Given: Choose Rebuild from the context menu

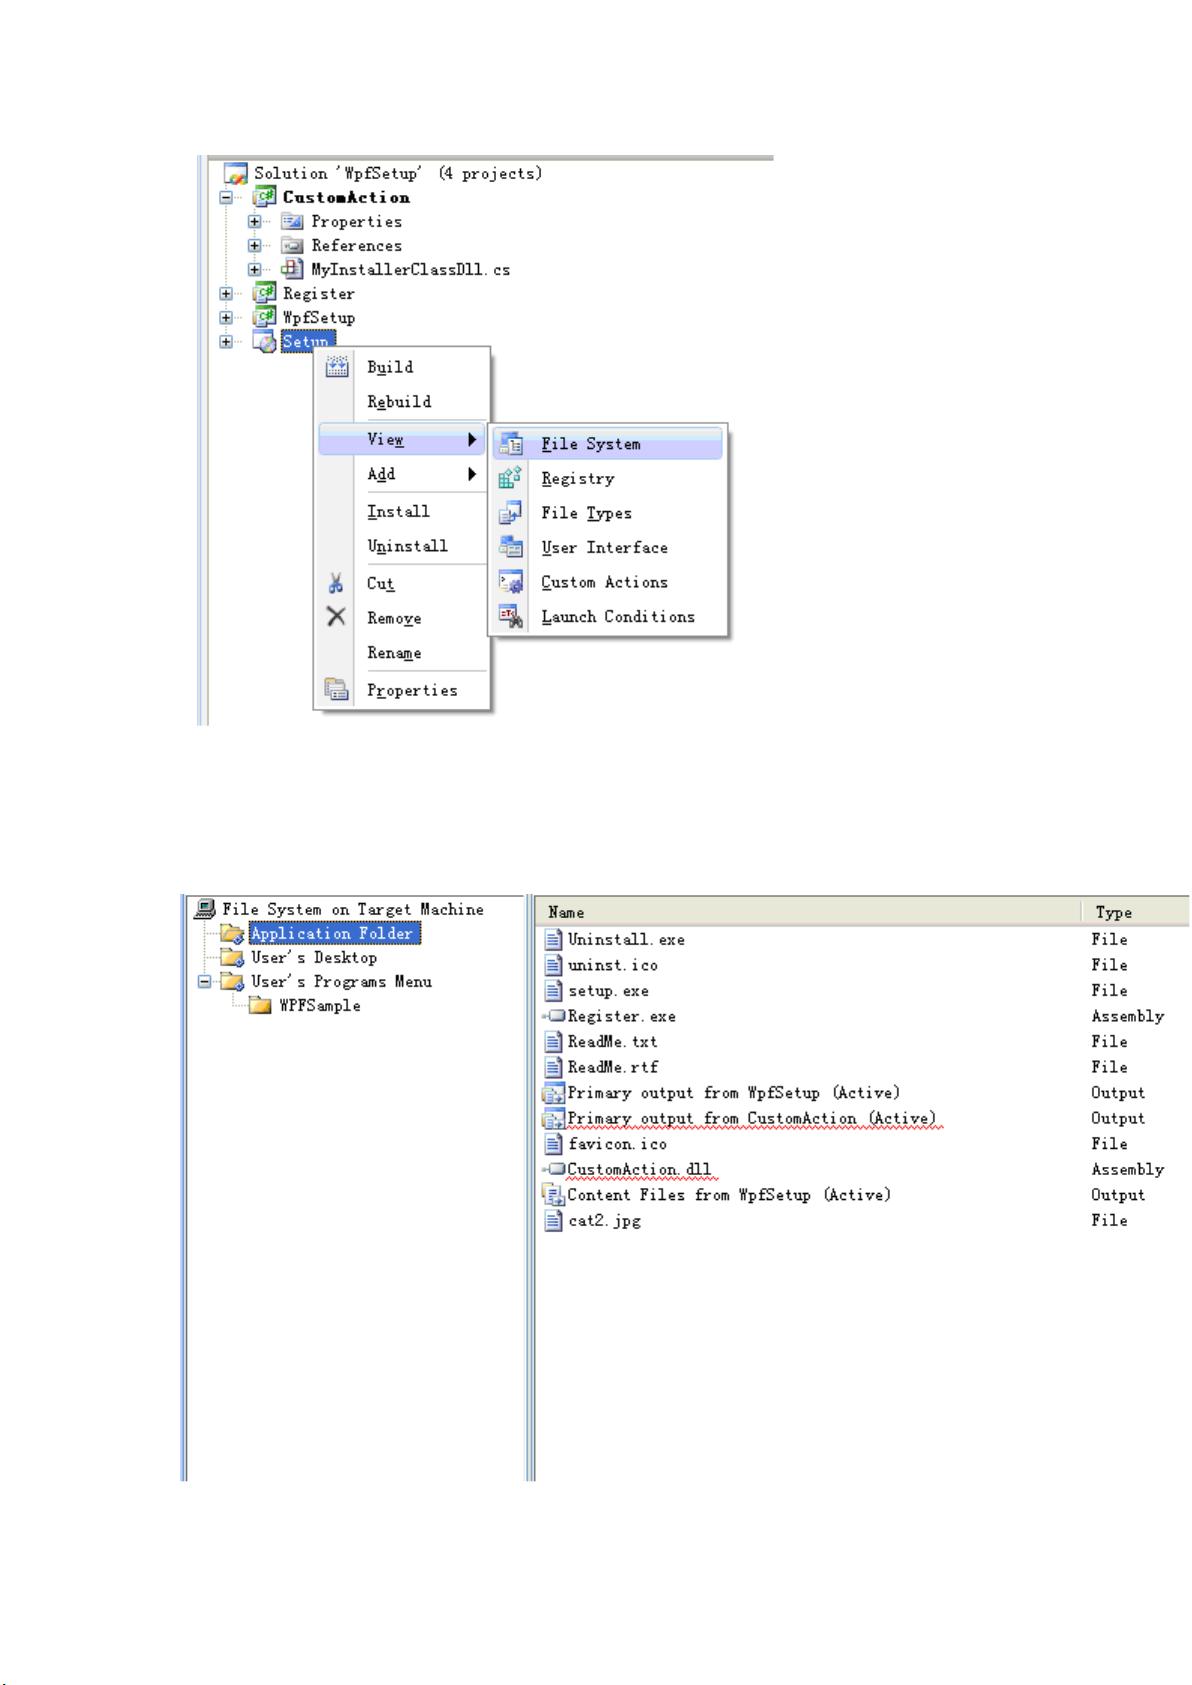Looking at the screenshot, I should click(399, 402).
